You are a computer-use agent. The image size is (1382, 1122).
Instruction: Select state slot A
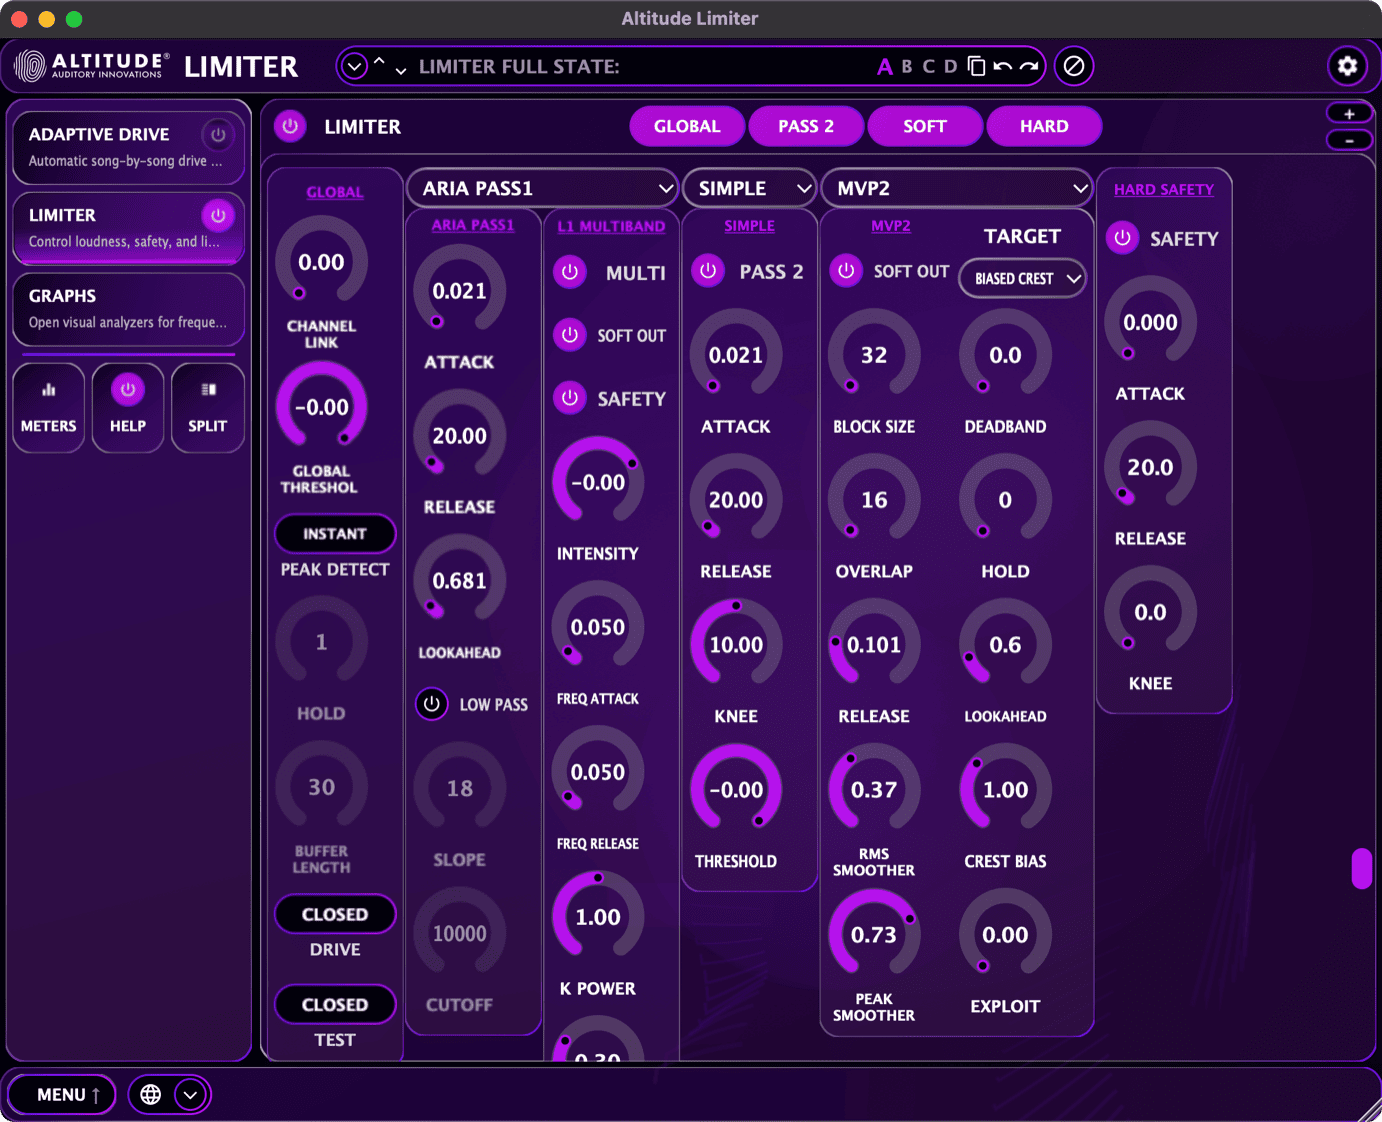[x=885, y=67]
